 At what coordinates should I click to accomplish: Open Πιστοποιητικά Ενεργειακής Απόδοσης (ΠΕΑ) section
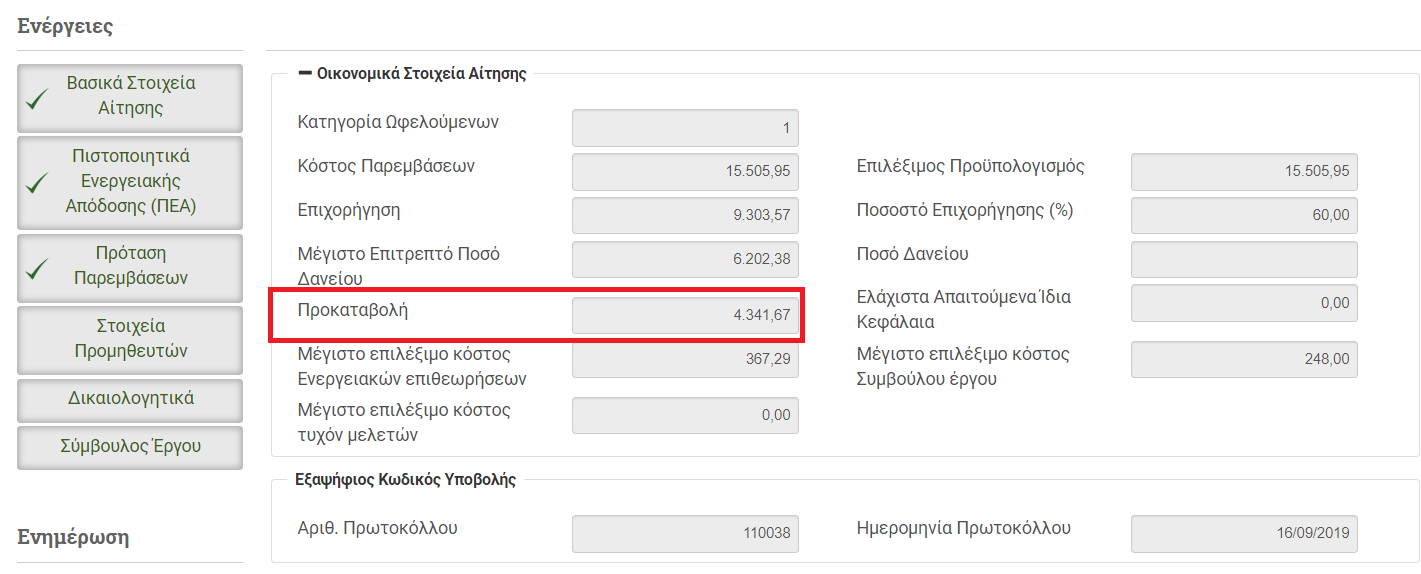click(x=130, y=182)
